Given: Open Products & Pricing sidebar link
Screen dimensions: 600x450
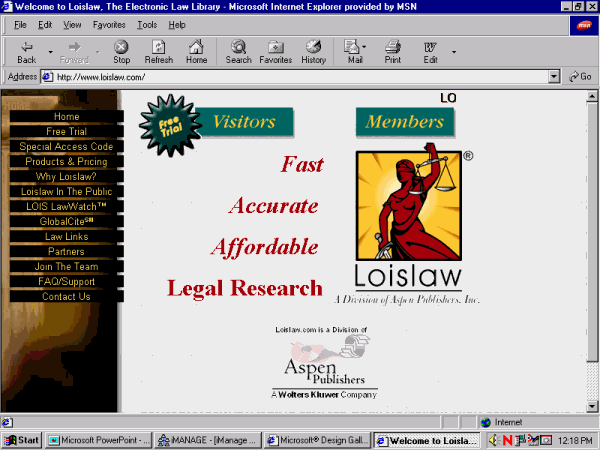Looking at the screenshot, I should click(x=66, y=162).
